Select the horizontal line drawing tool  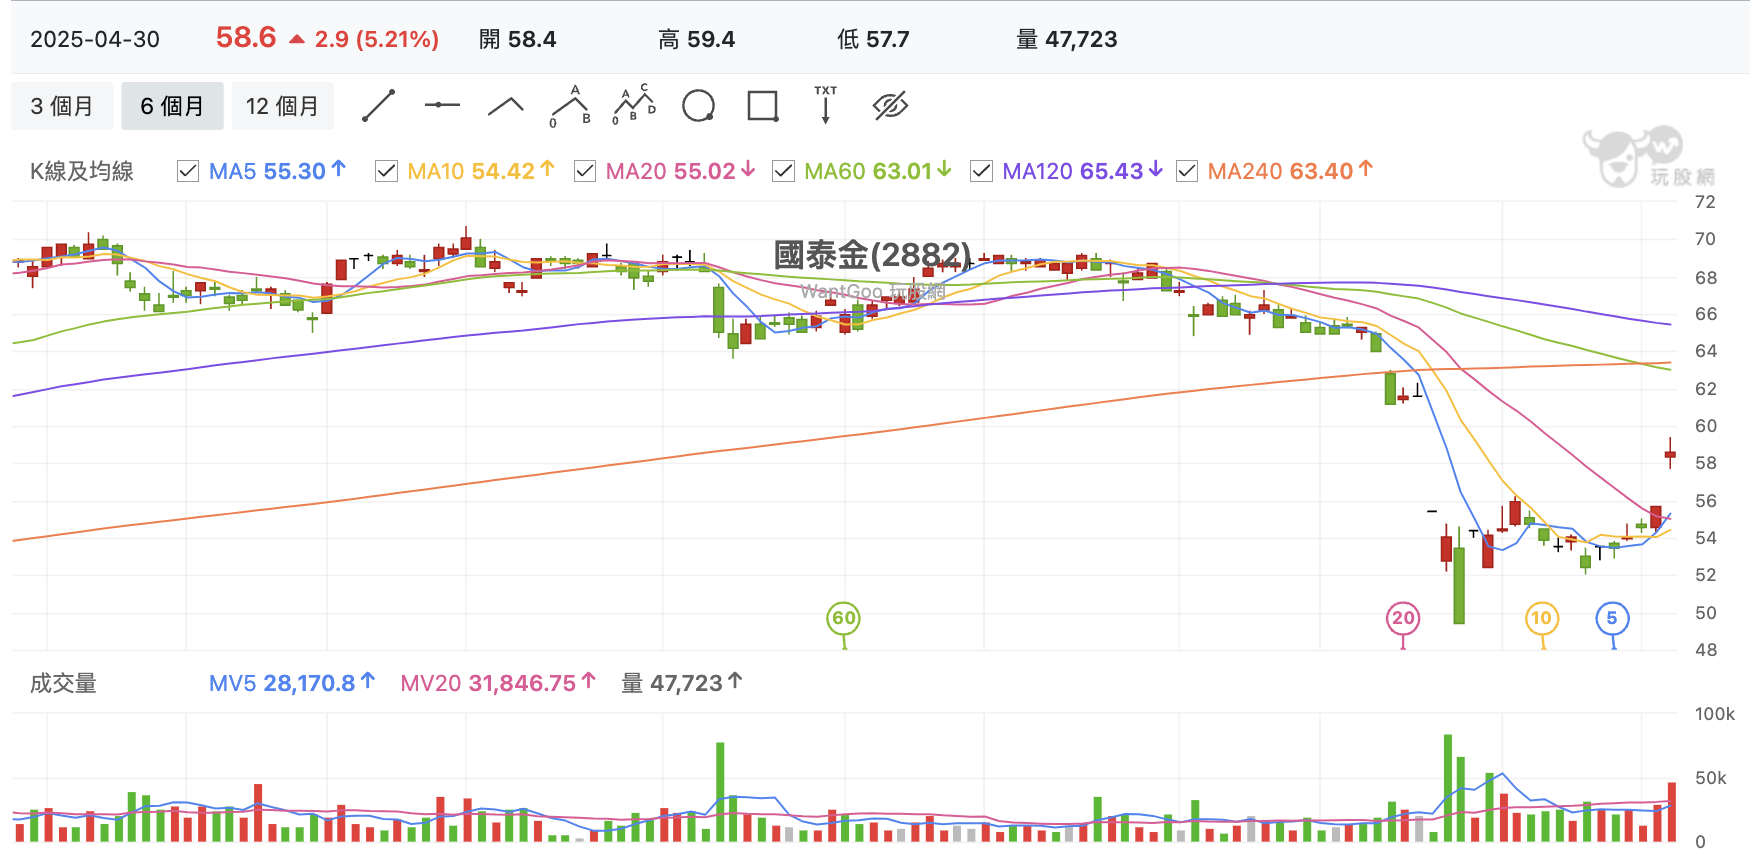pyautogui.click(x=442, y=105)
